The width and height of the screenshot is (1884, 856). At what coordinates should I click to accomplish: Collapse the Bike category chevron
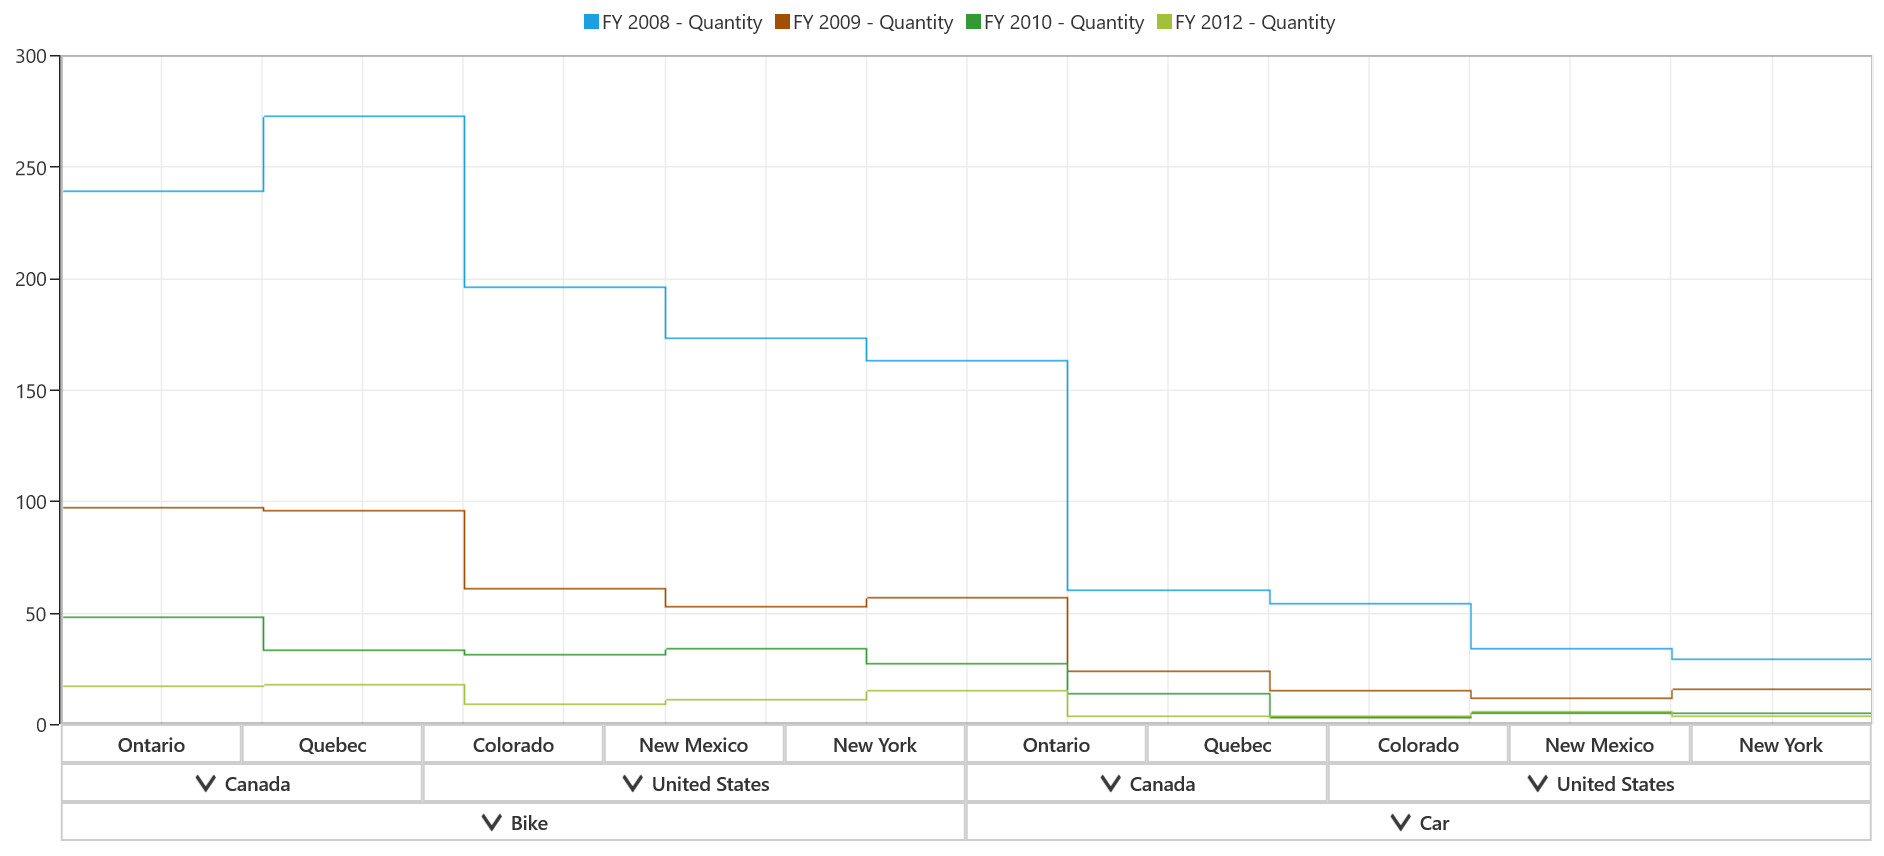pos(492,823)
